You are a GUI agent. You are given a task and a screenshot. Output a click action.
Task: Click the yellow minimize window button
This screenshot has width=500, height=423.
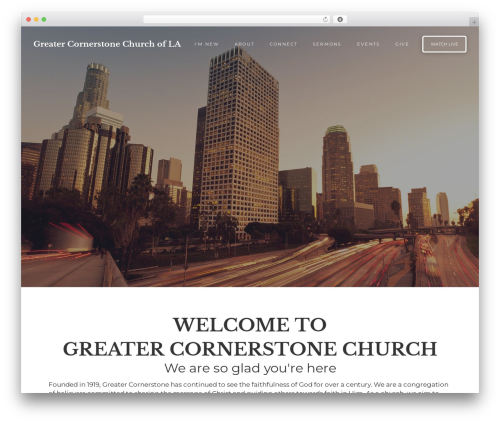[36, 20]
